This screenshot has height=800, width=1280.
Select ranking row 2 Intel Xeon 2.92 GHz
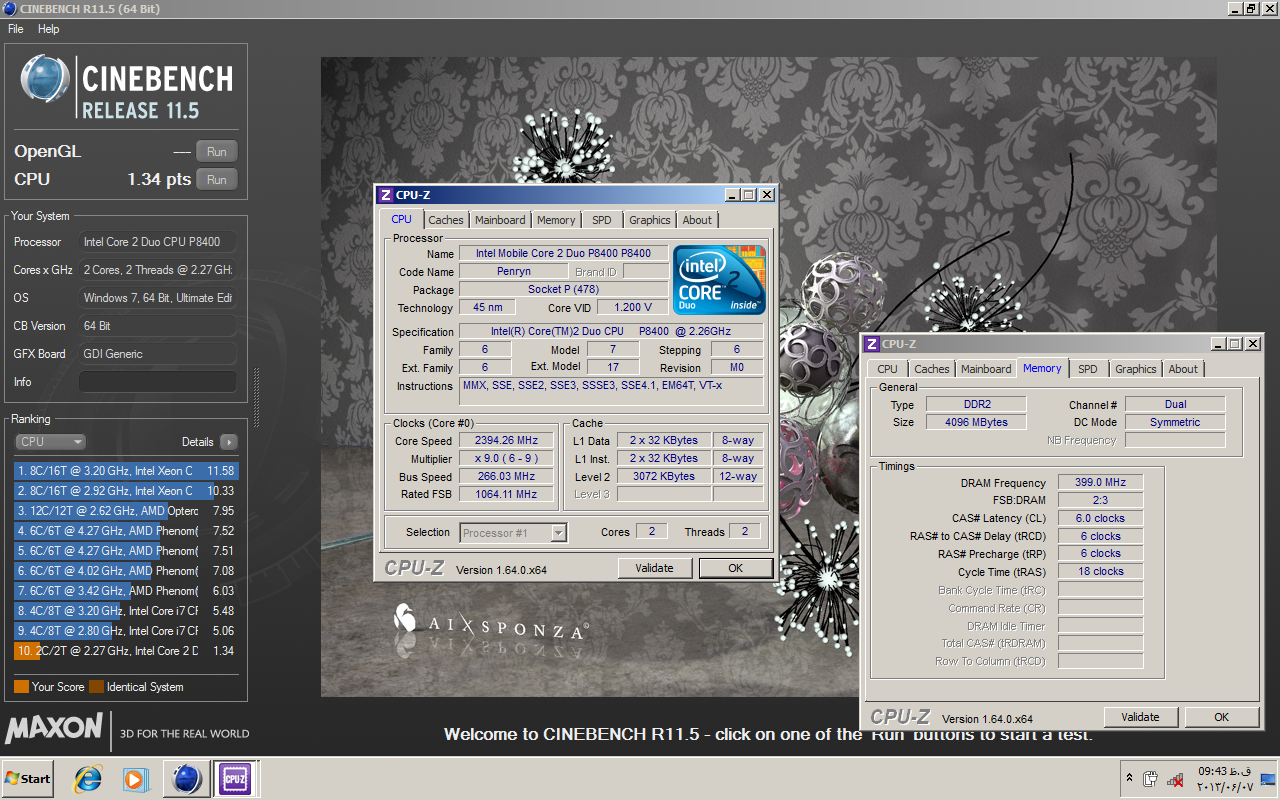(x=126, y=490)
